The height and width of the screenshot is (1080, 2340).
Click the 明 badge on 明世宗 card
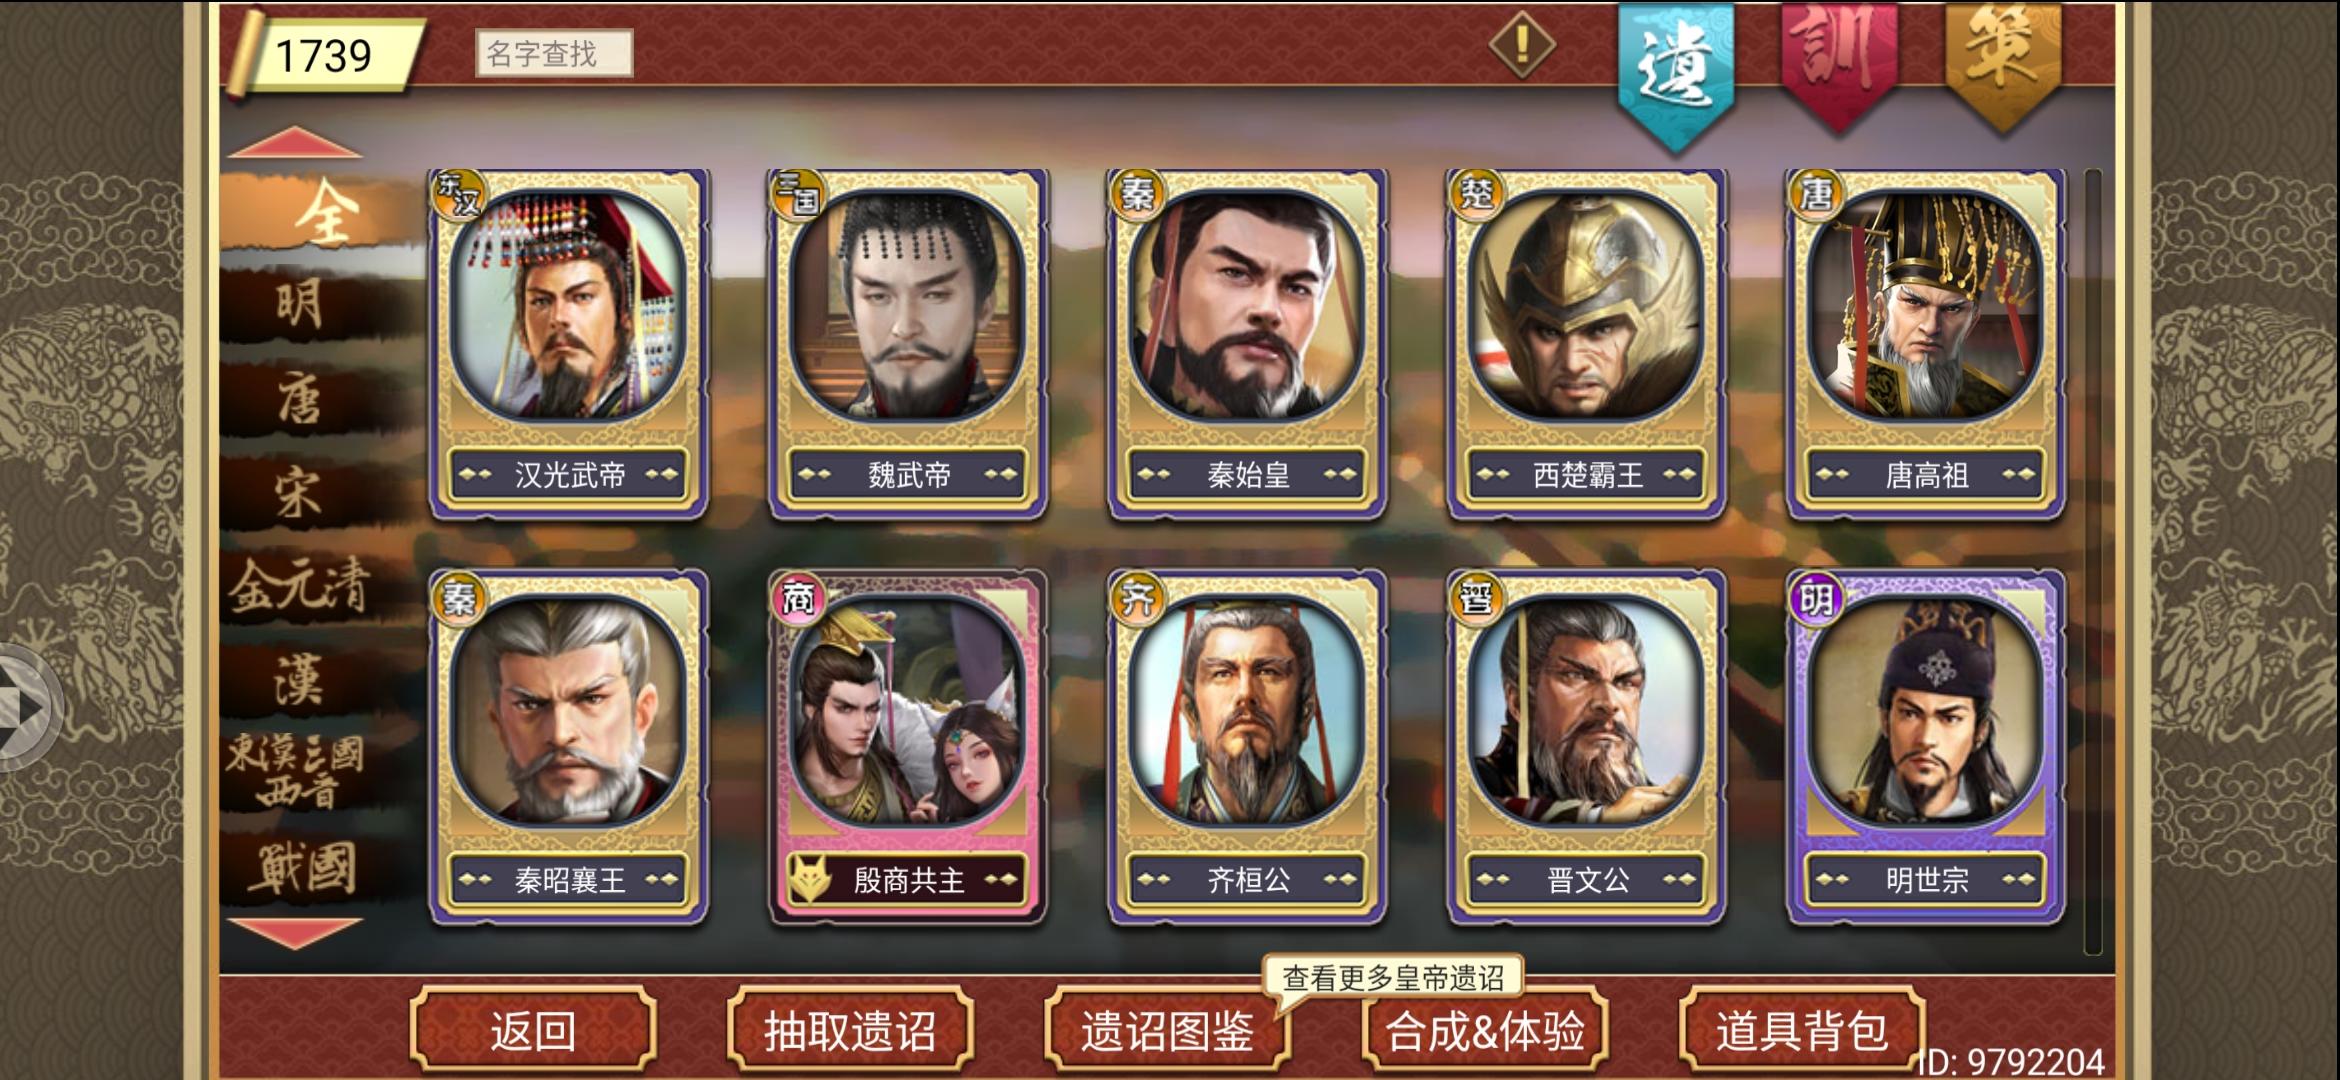1815,599
